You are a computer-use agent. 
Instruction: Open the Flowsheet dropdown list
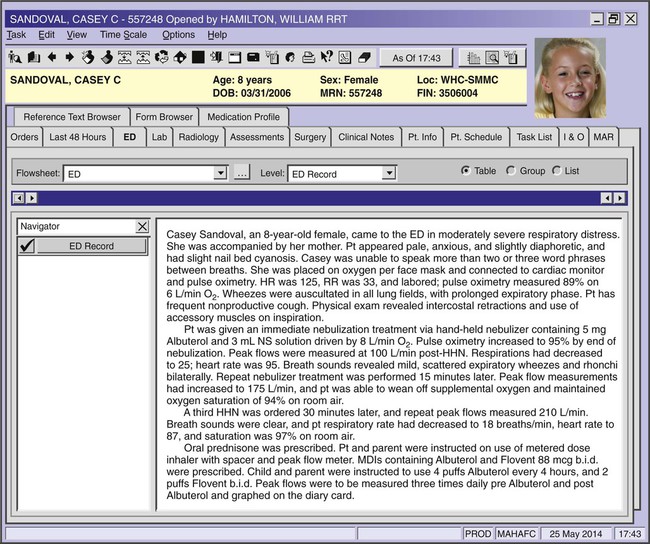[221, 174]
